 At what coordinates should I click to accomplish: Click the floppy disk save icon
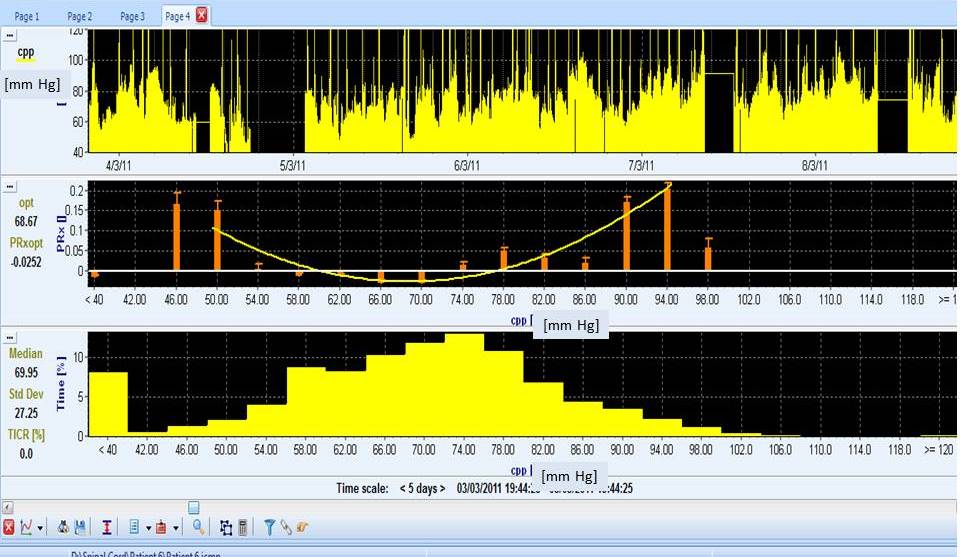(80, 527)
